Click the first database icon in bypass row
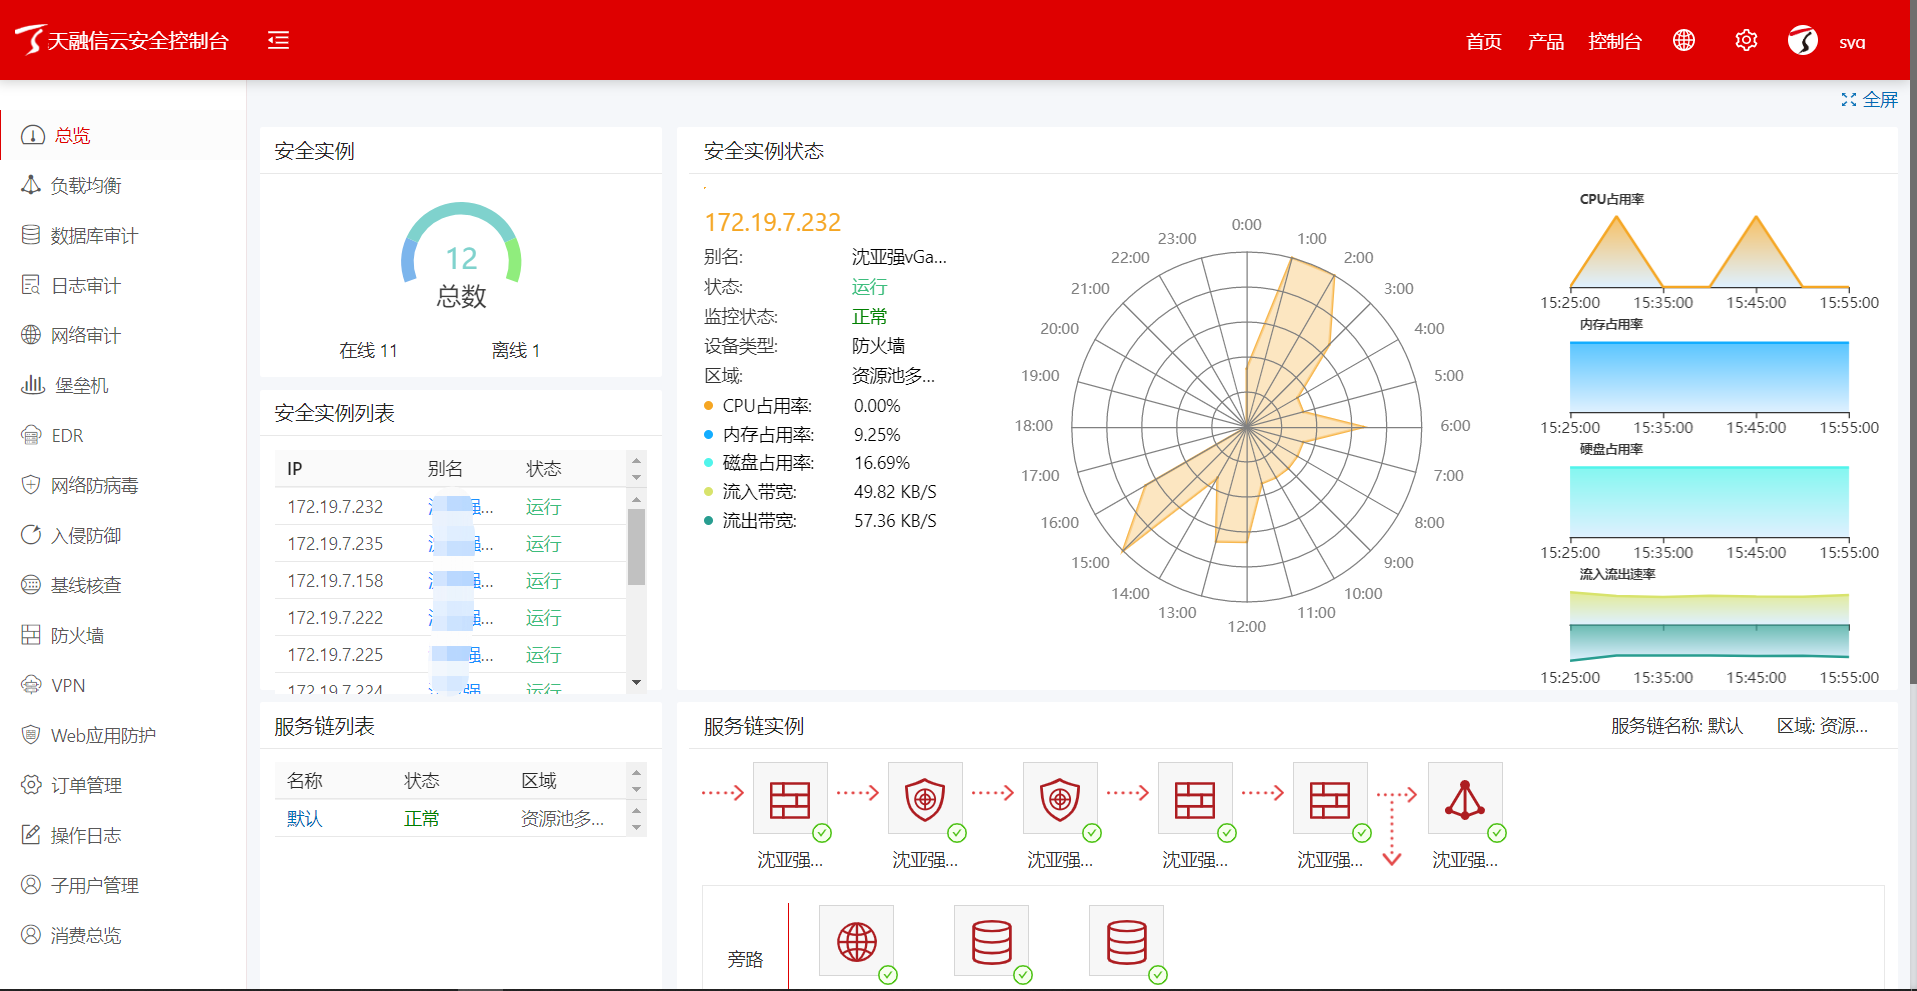The image size is (1917, 991). tap(991, 941)
